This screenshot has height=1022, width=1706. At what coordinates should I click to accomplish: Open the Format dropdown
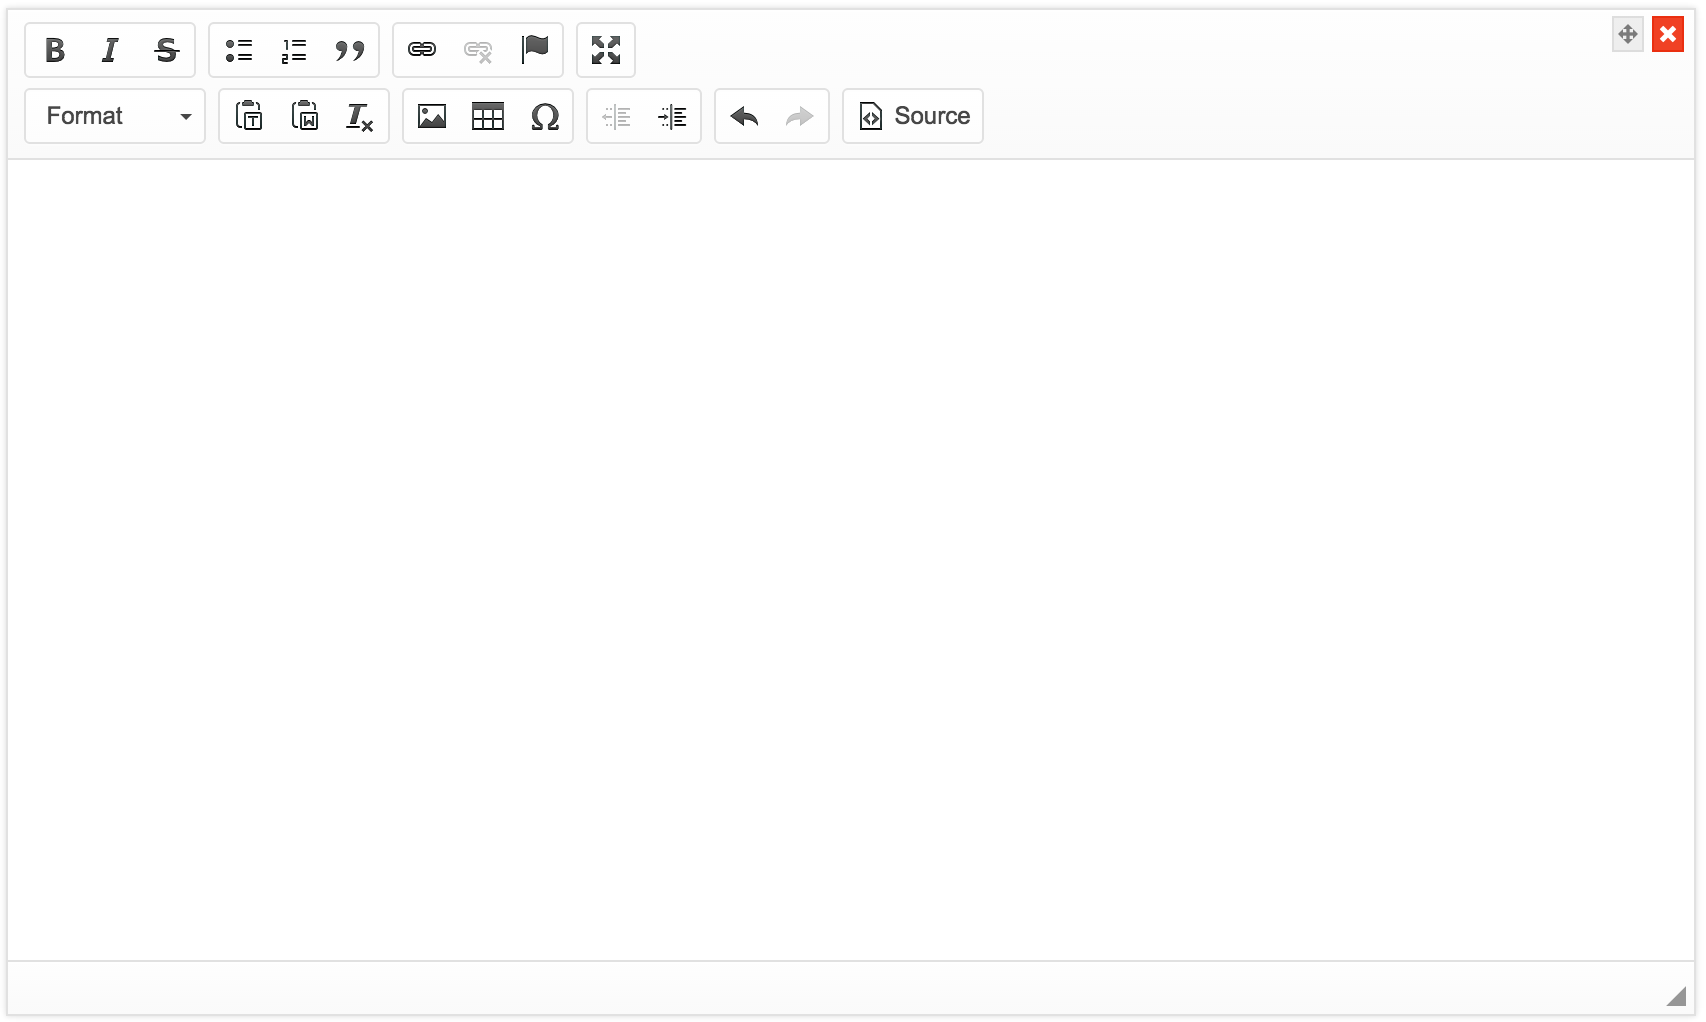[x=115, y=116]
